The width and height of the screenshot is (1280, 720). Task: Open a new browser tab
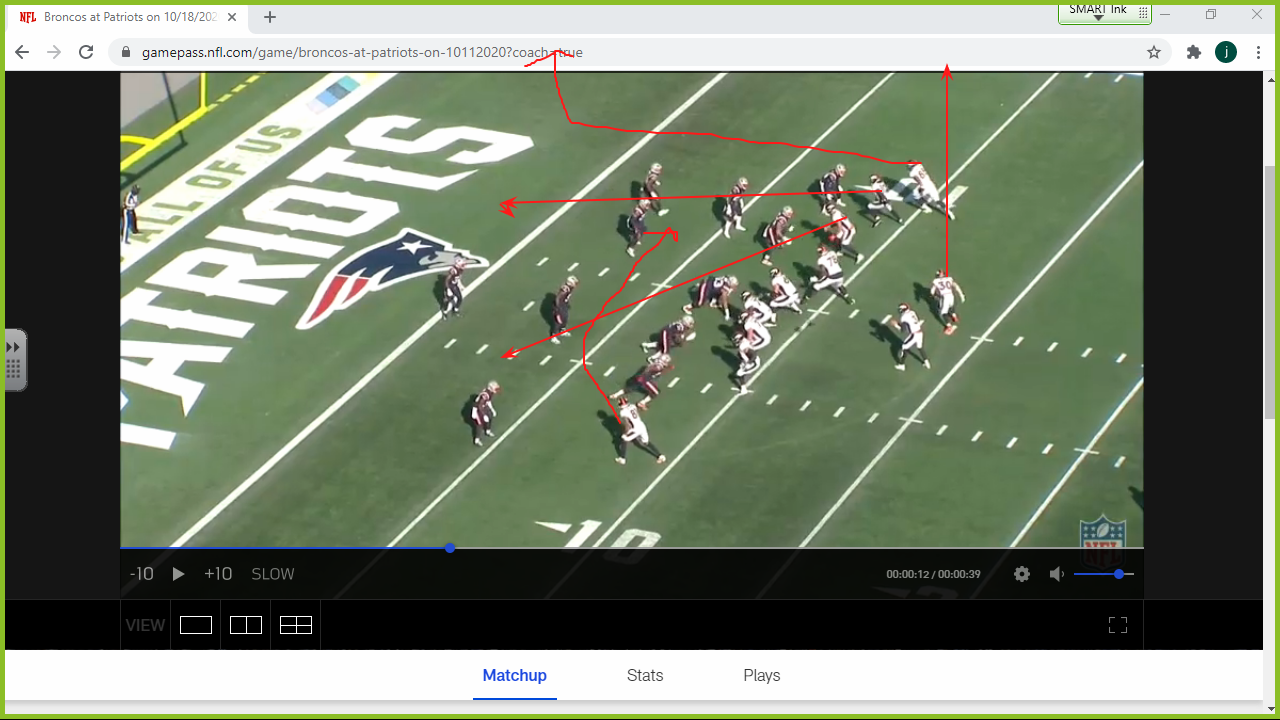270,17
